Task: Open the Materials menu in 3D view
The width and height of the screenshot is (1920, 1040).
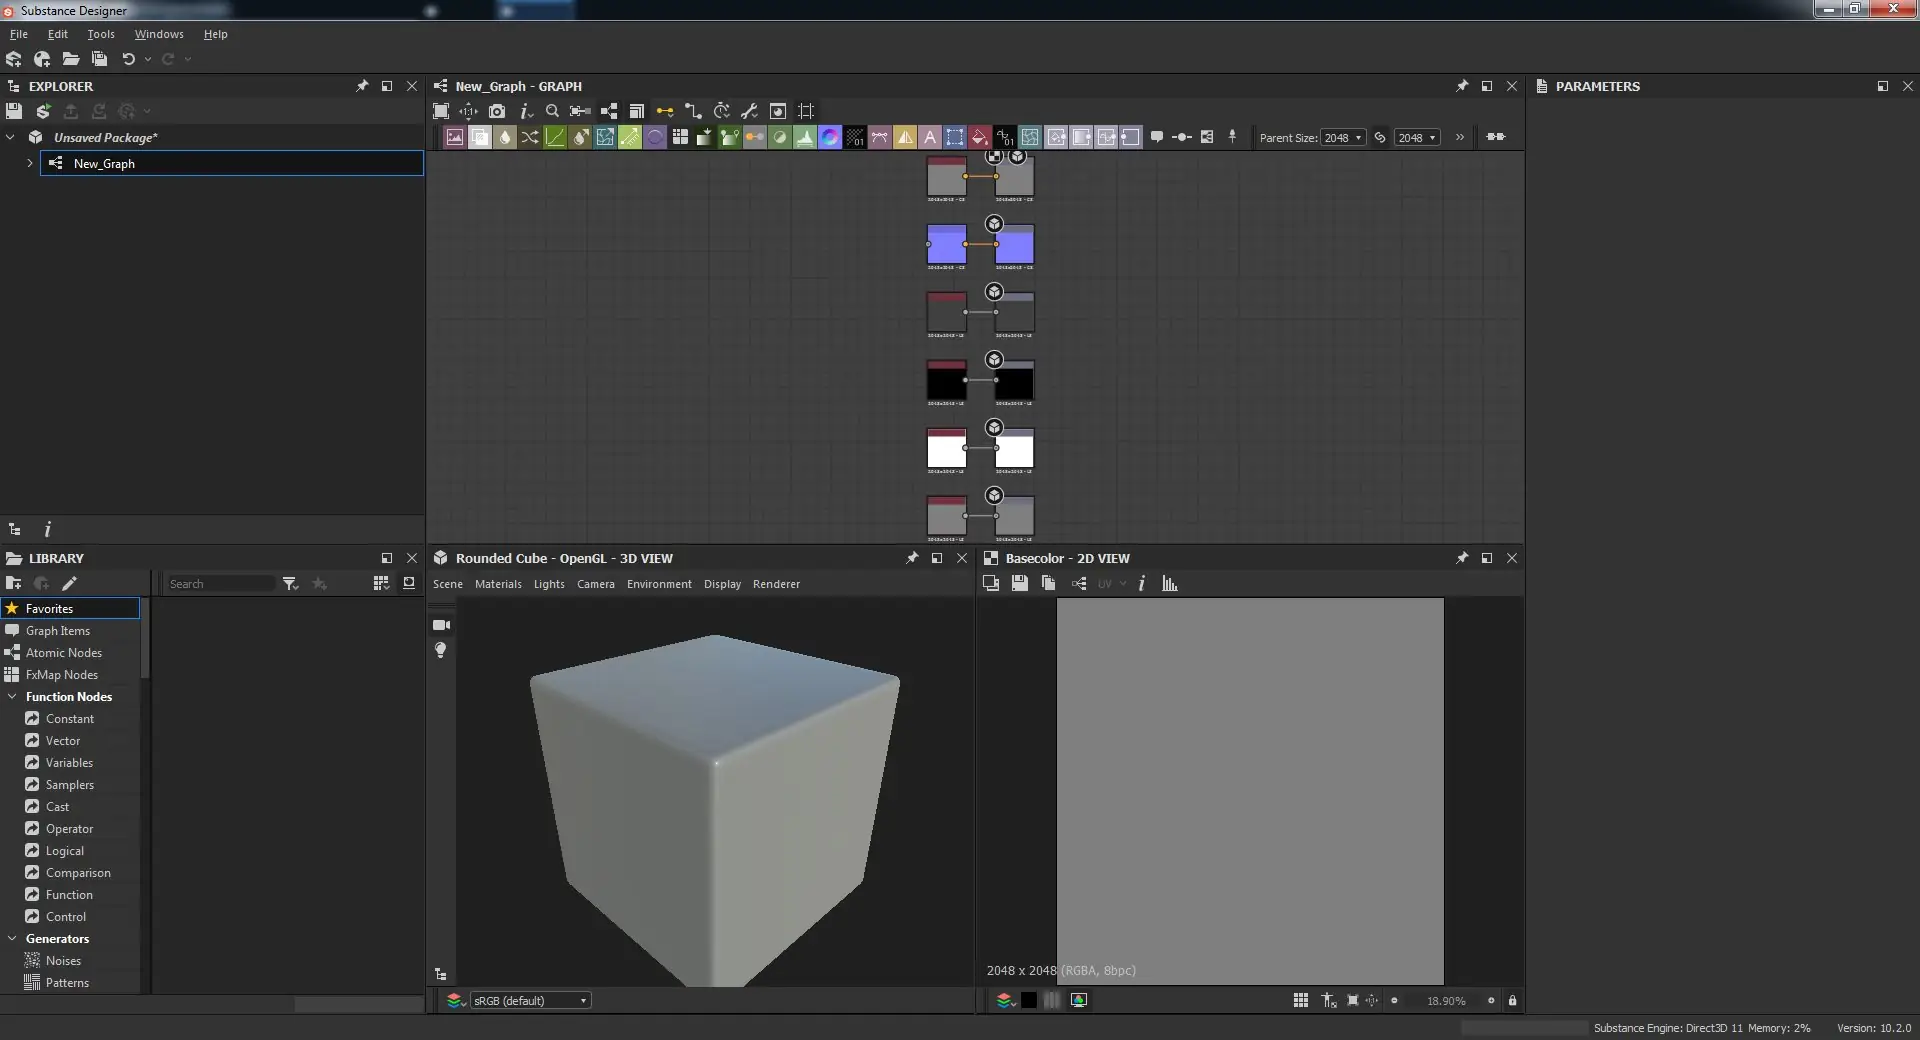Action: [498, 584]
